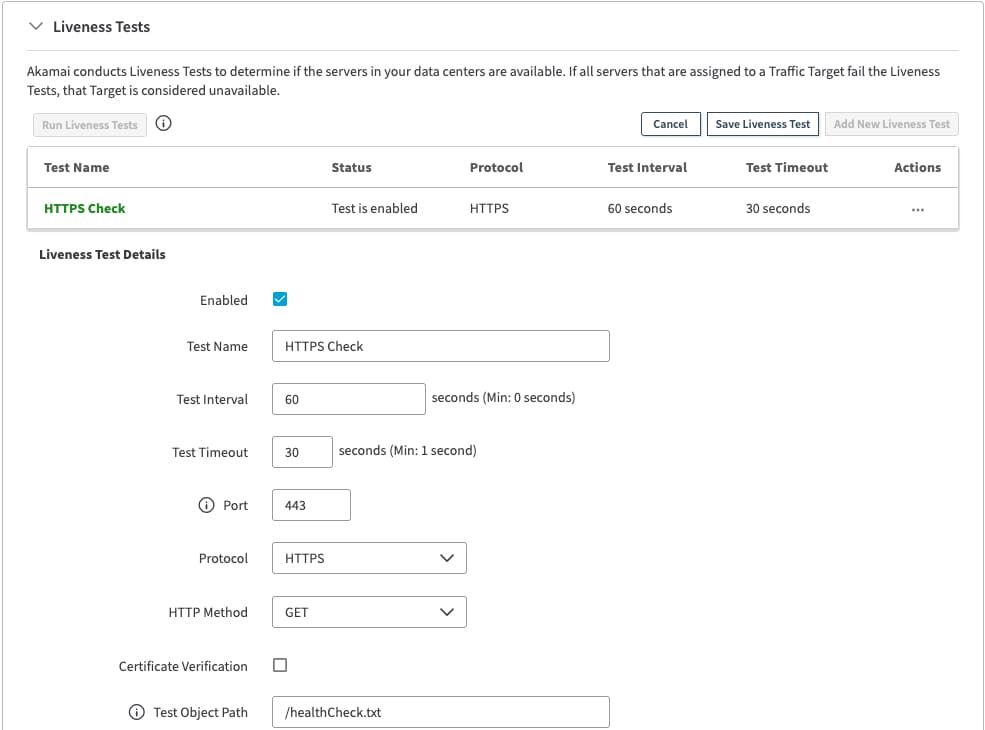Click the Cancel button
This screenshot has height=730, width=985.
tap(670, 124)
